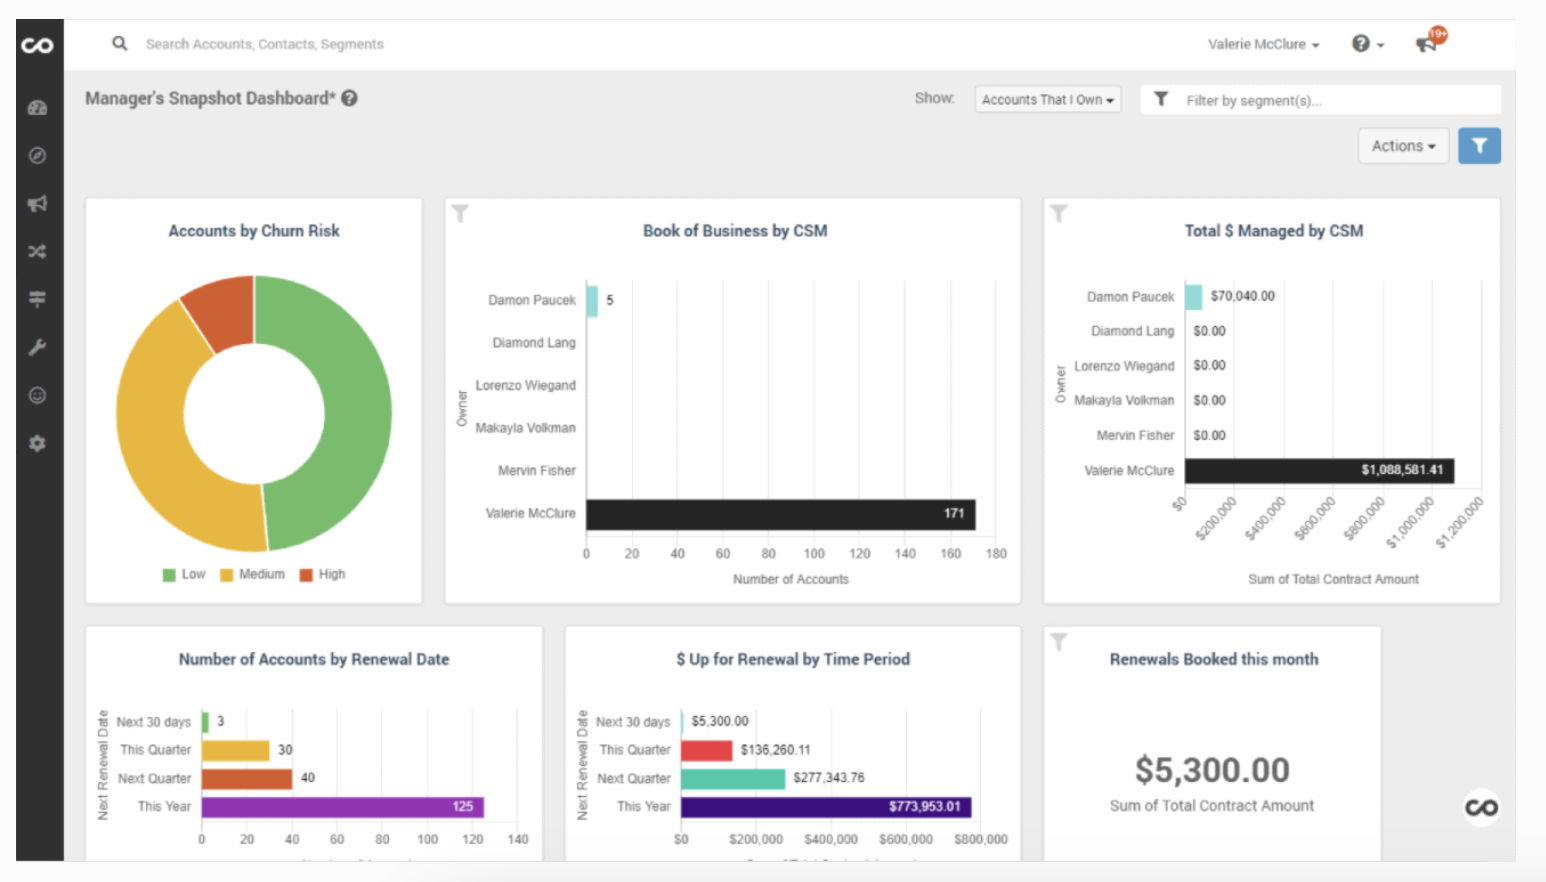Click help icon next to dashboard title

[x=349, y=98]
